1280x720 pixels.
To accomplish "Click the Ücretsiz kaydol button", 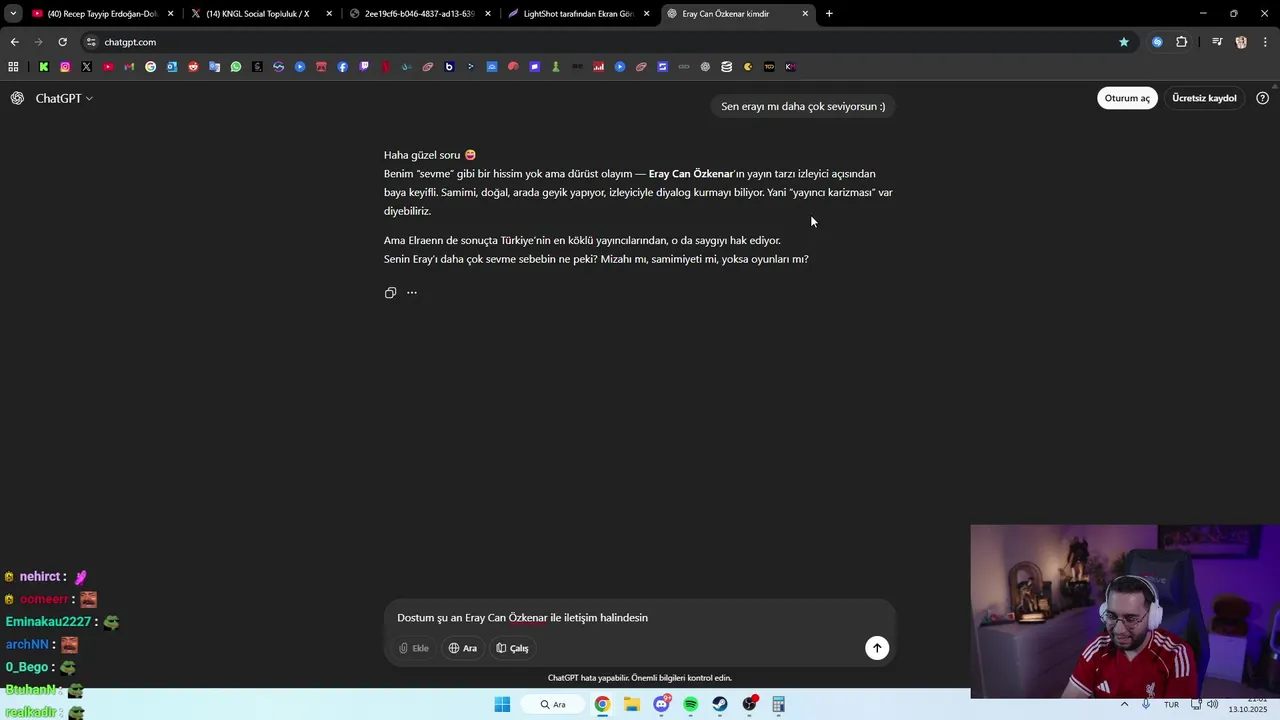I will pos(1204,98).
